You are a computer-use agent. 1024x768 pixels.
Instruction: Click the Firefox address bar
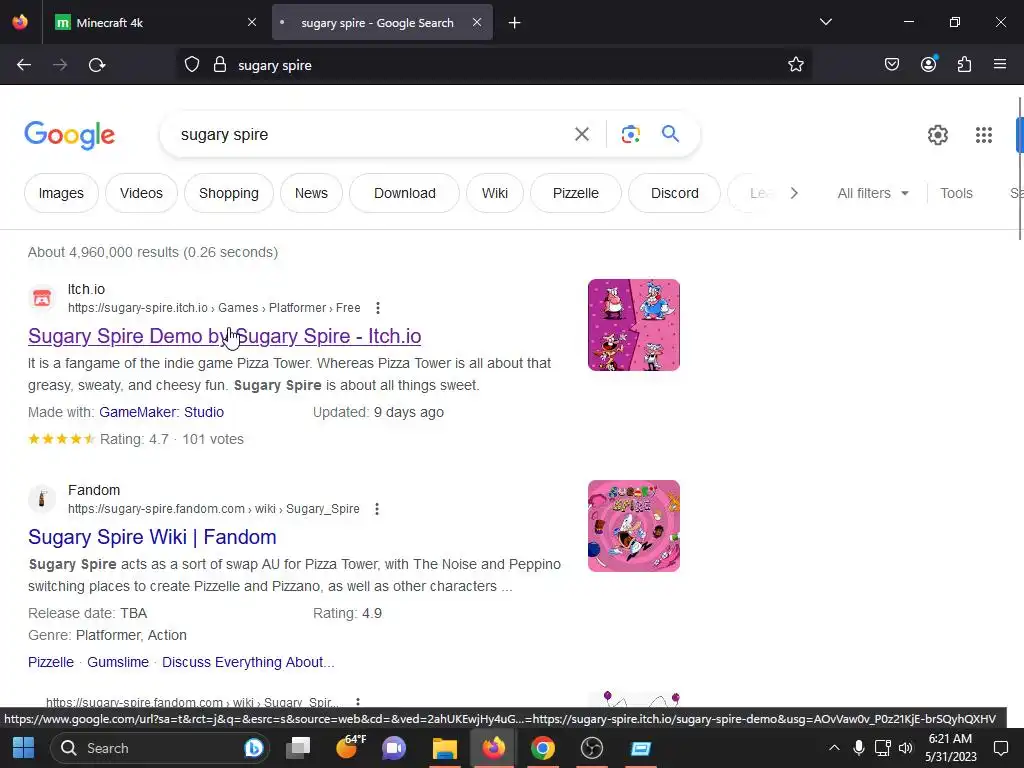click(x=494, y=65)
